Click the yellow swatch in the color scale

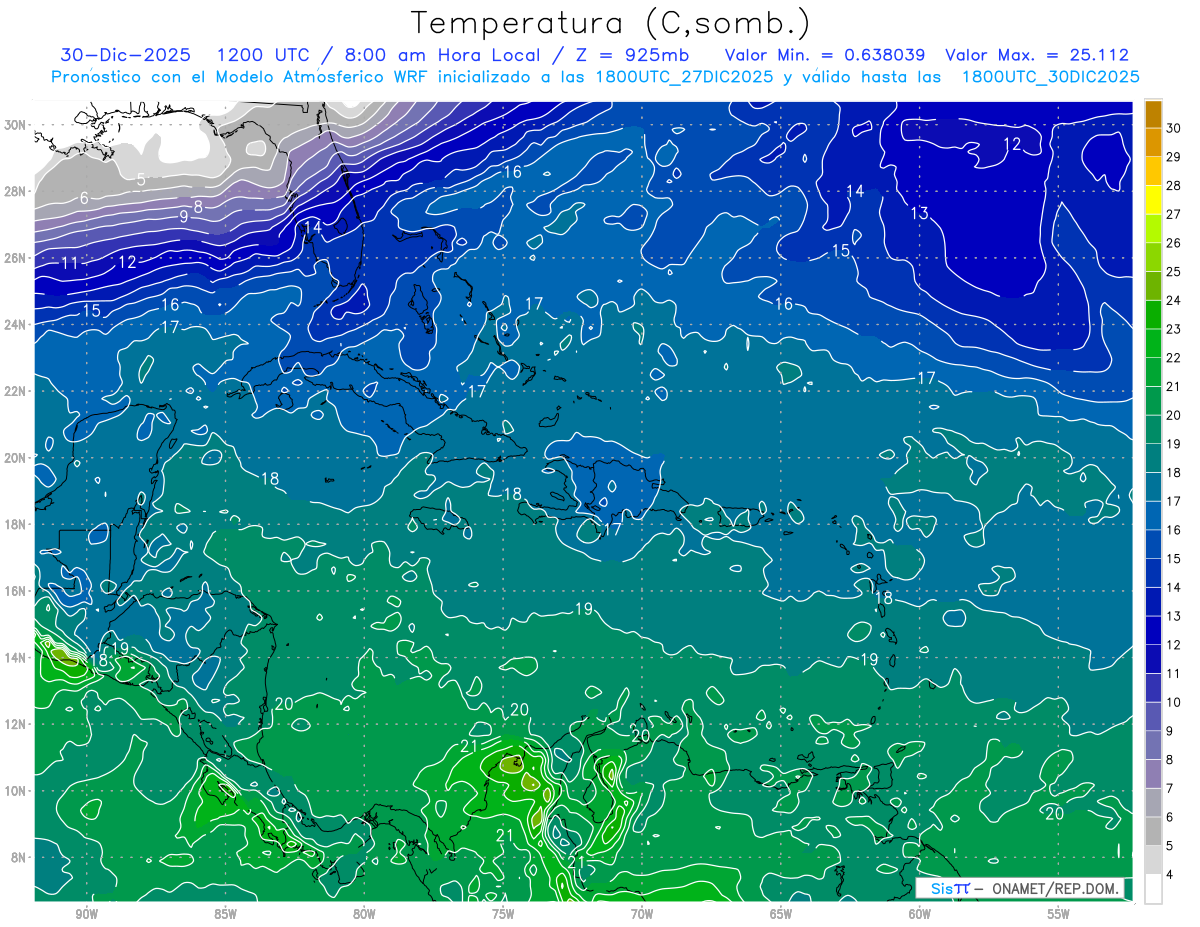pos(1153,200)
